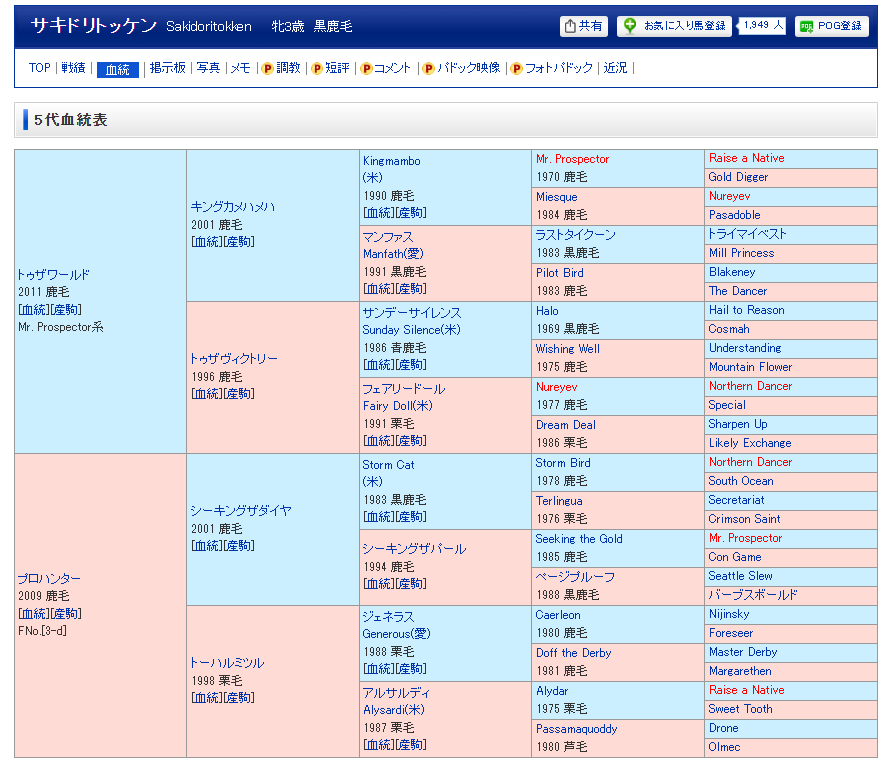Click the green plus favorite-horse icon
The image size is (884, 765).
pyautogui.click(x=629, y=26)
